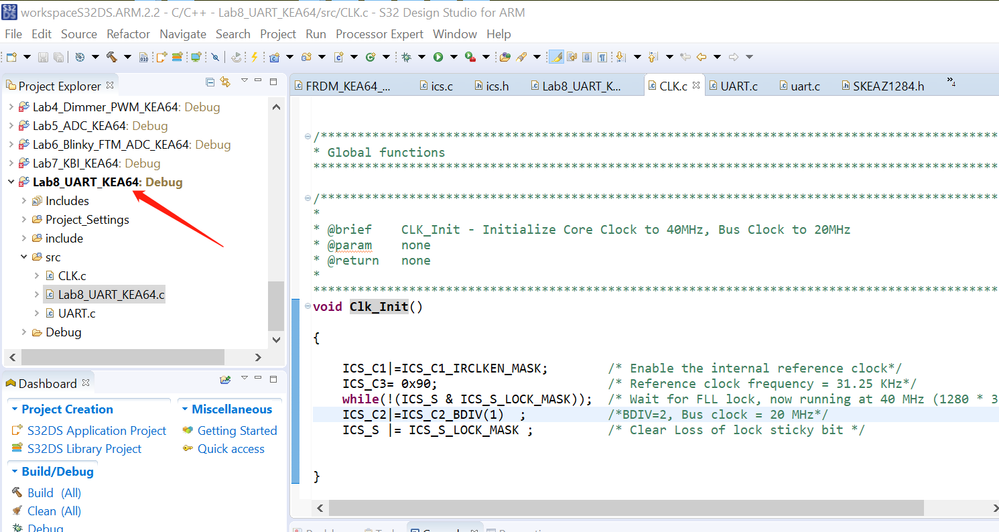Toggle Mark Occurrences highlighter icon
The width and height of the screenshot is (999, 532).
[x=556, y=57]
